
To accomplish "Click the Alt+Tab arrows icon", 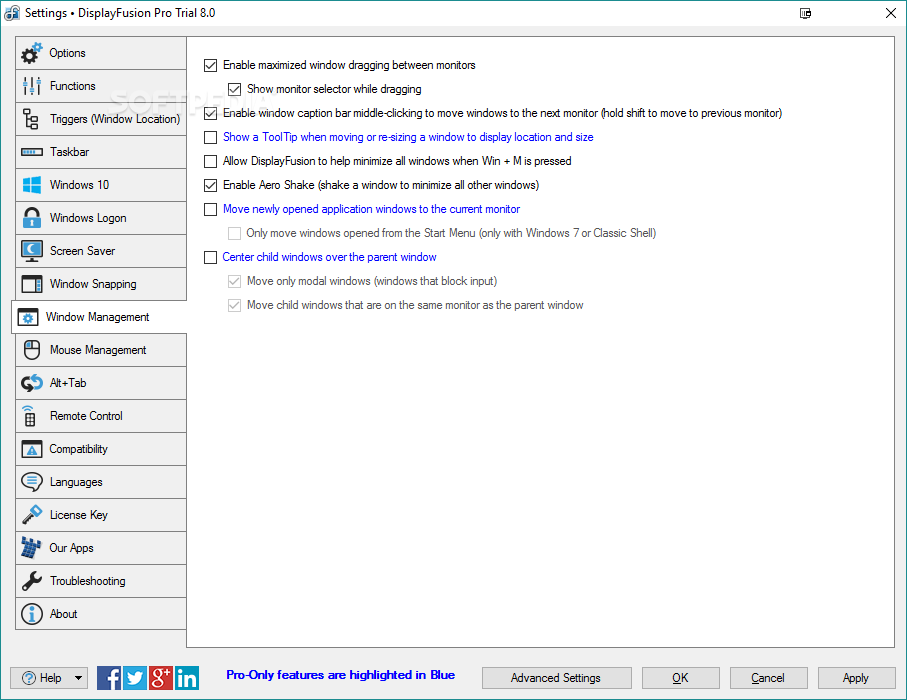I will click(31, 383).
